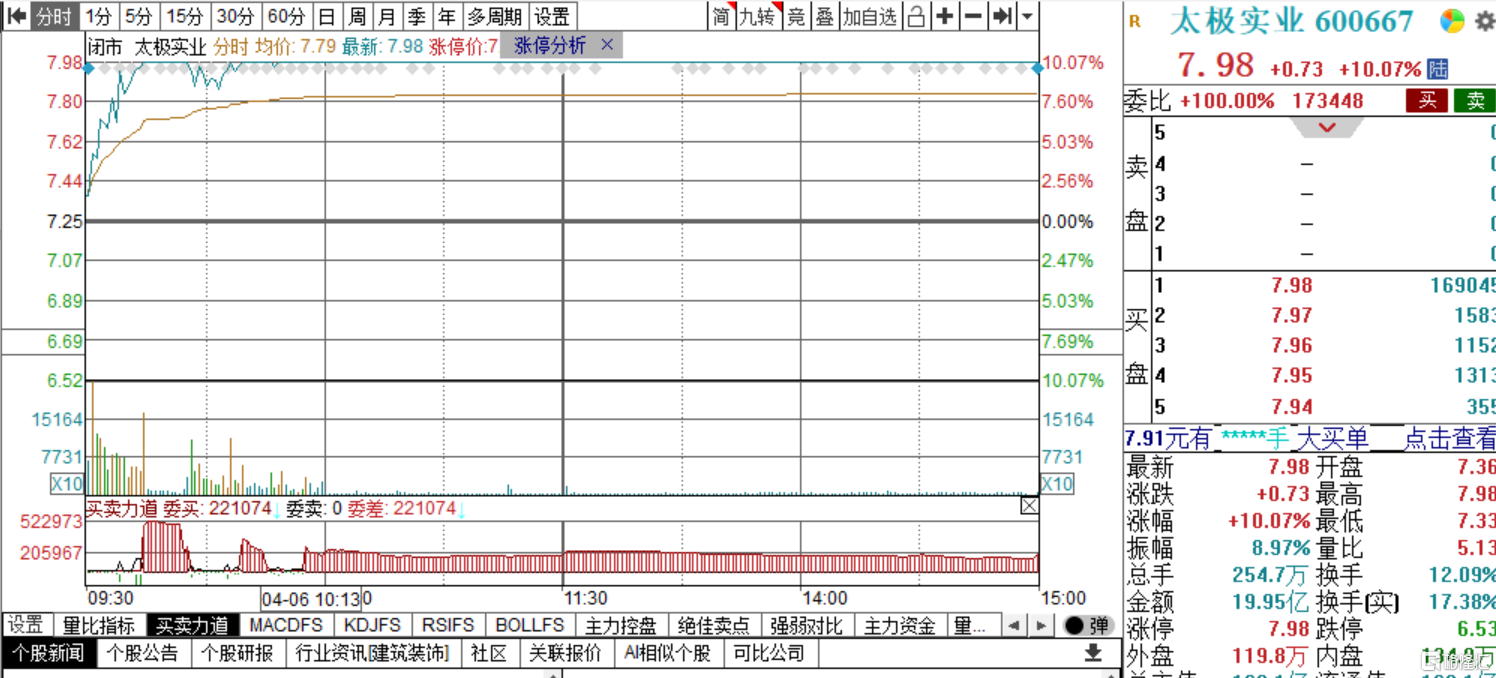Click the 涨停分析 tab label
This screenshot has width=1496, height=678.
pyautogui.click(x=550, y=45)
